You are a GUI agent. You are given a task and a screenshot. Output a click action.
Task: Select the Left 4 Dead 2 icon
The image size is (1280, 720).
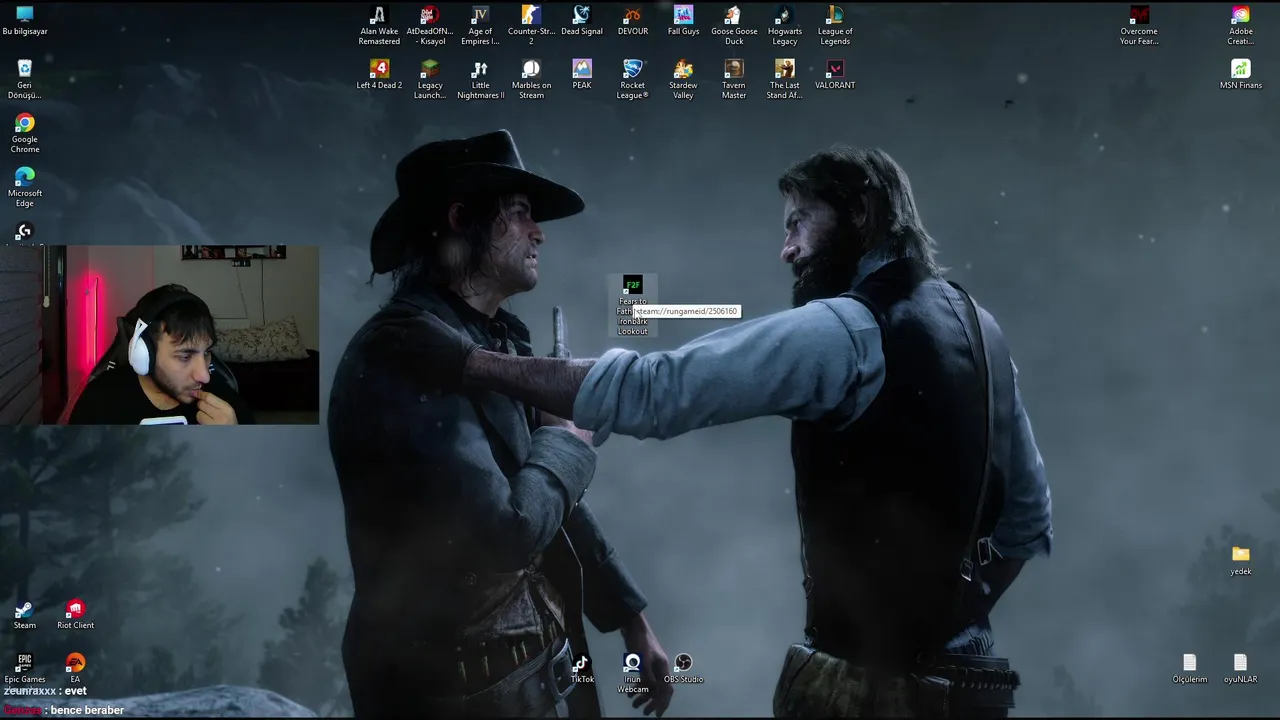[x=379, y=75]
